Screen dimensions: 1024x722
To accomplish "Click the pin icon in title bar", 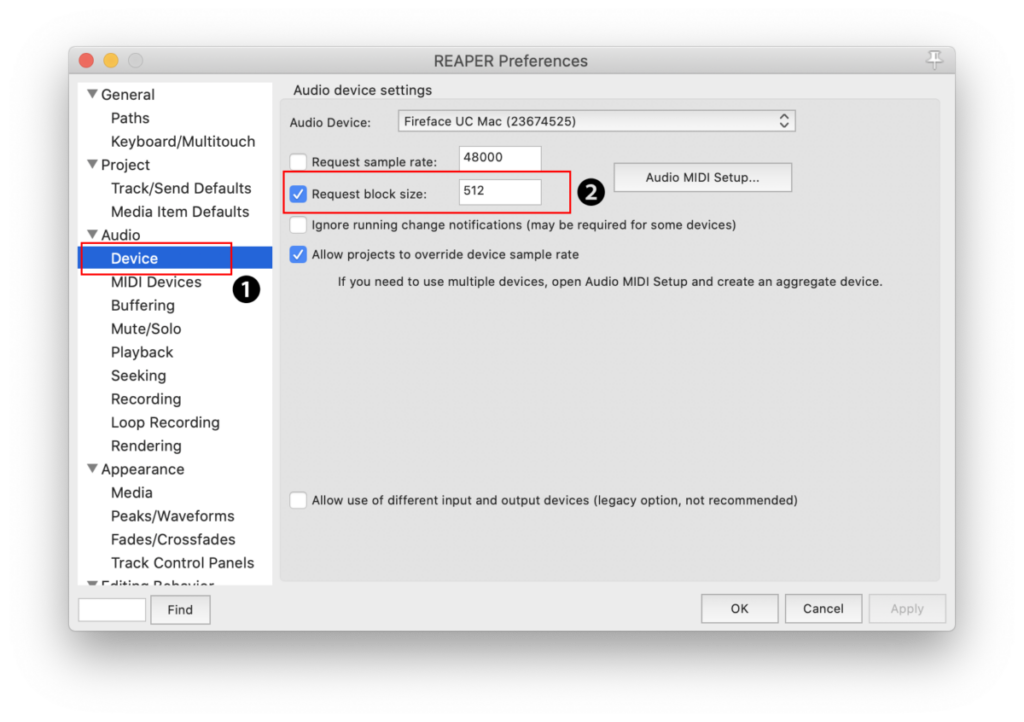I will [934, 61].
